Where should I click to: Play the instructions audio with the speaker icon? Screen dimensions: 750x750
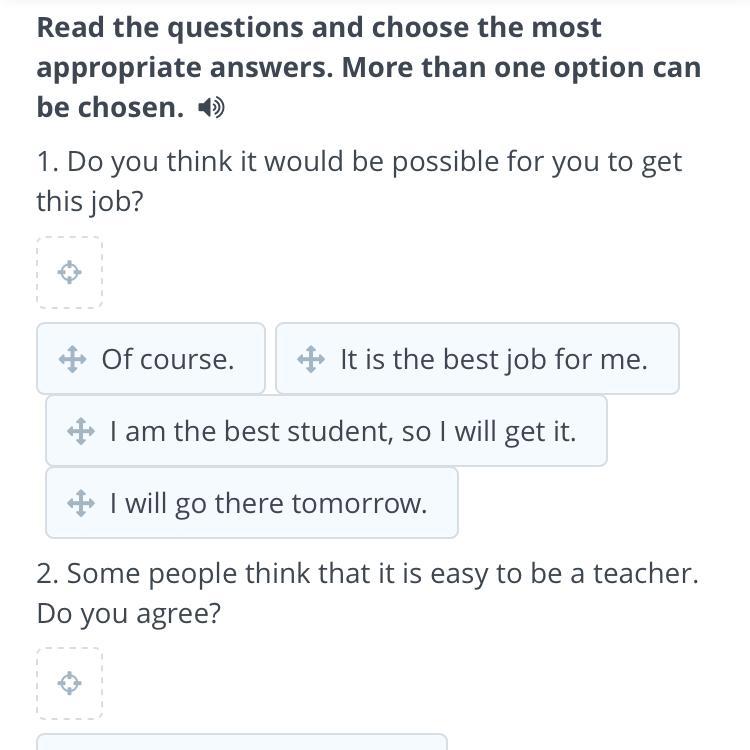pyautogui.click(x=211, y=108)
